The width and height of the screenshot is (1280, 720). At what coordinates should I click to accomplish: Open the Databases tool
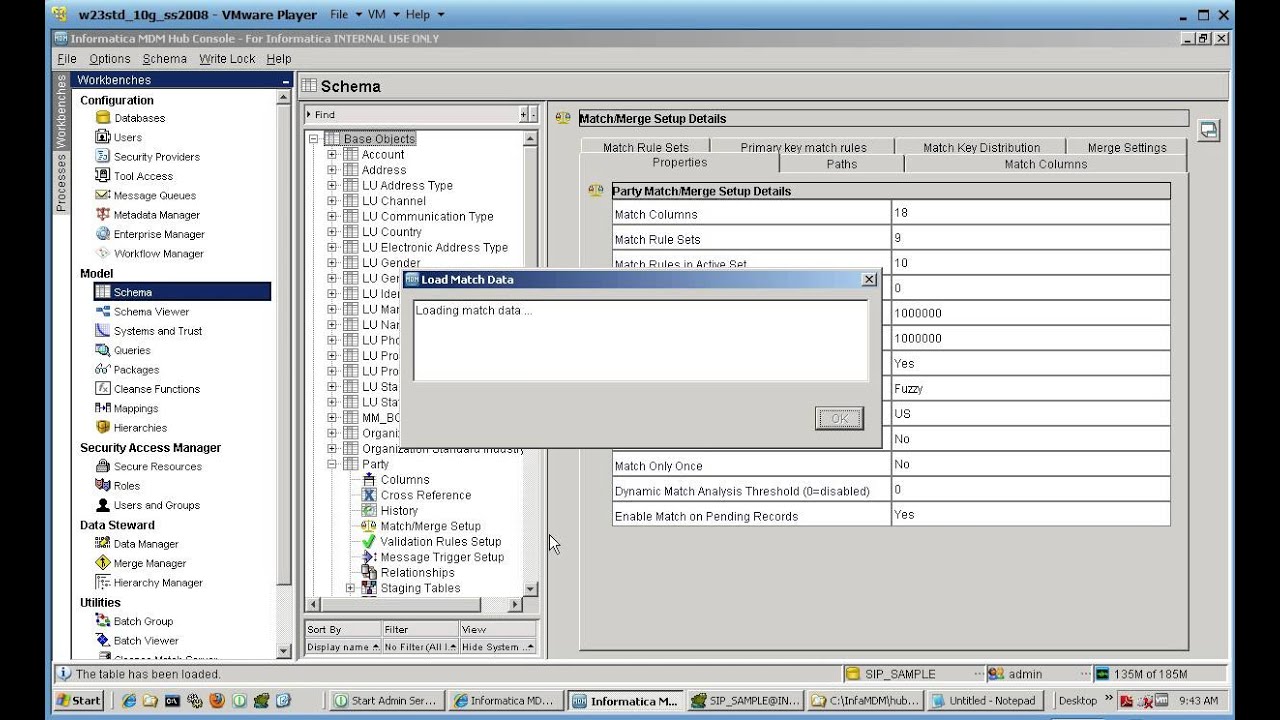[x=130, y=118]
